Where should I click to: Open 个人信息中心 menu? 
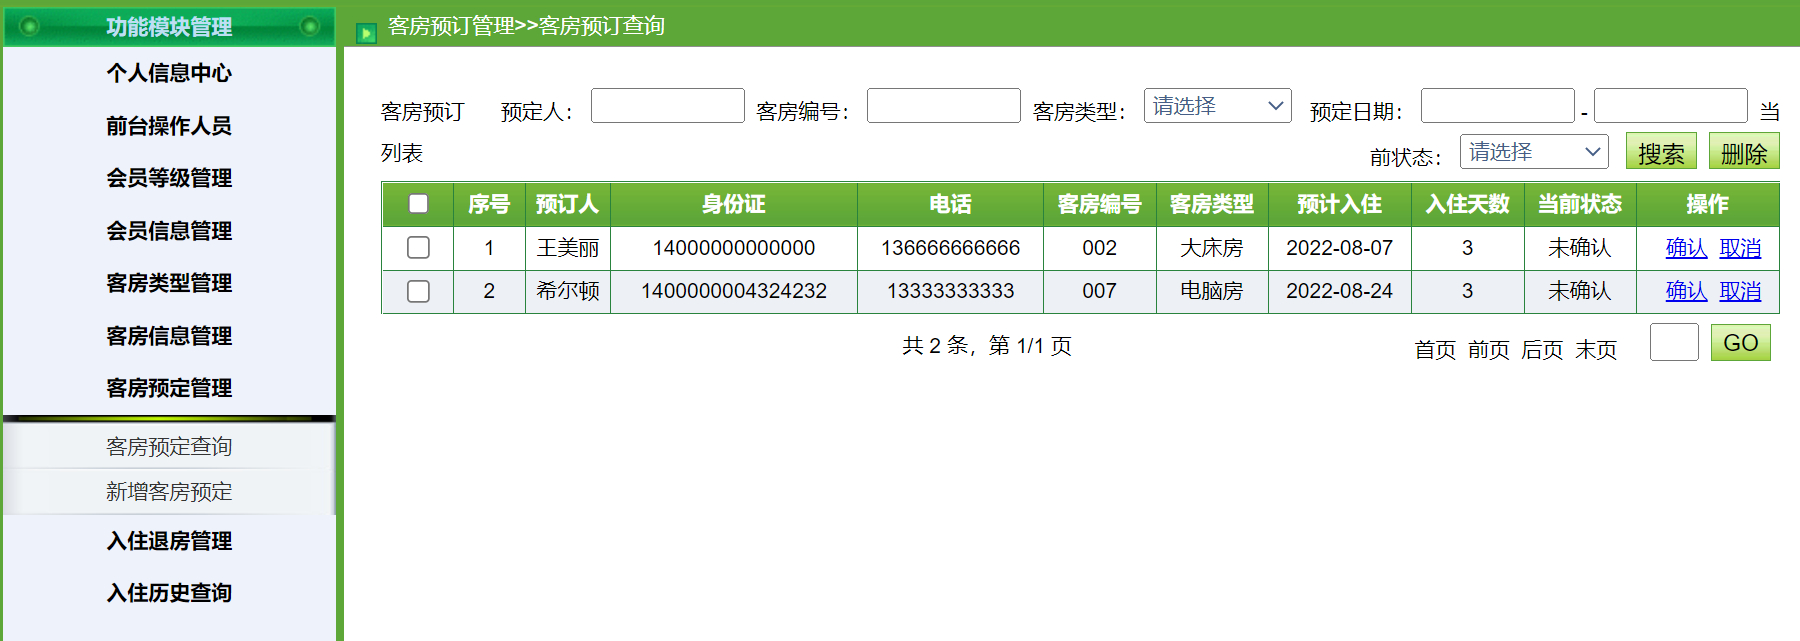click(169, 73)
